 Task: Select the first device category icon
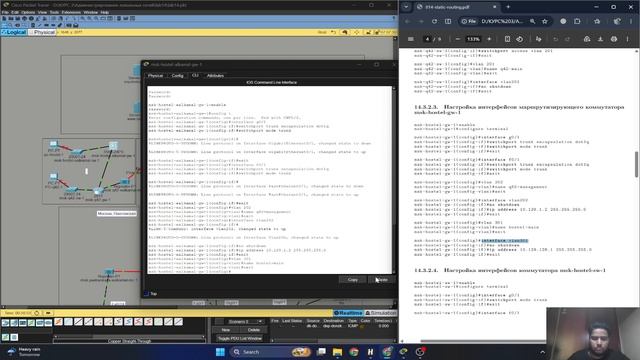[5, 323]
